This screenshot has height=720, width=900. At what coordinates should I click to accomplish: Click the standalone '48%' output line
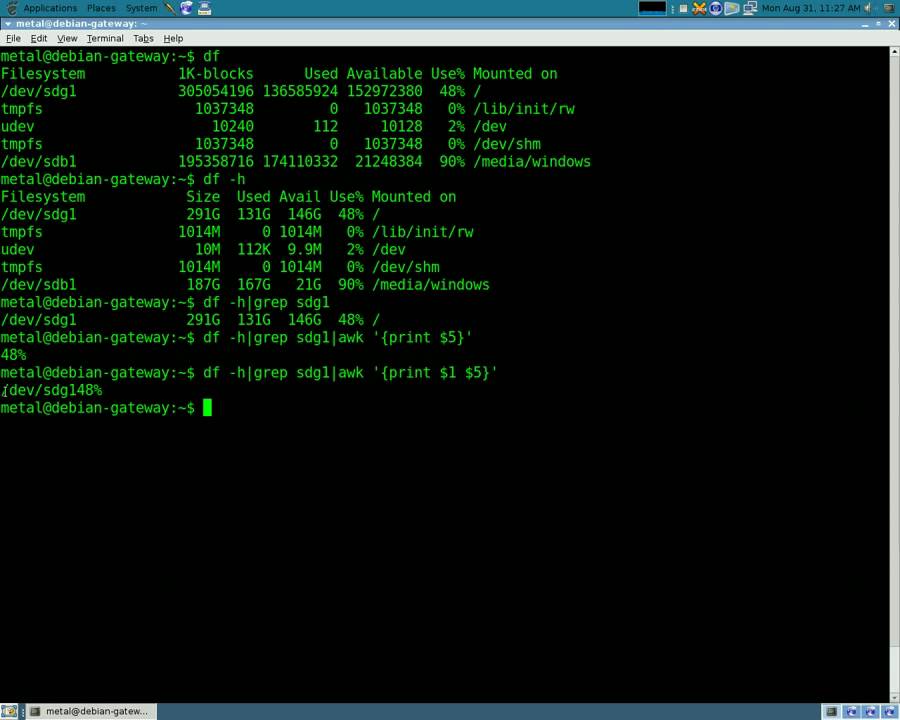pyautogui.click(x=14, y=355)
